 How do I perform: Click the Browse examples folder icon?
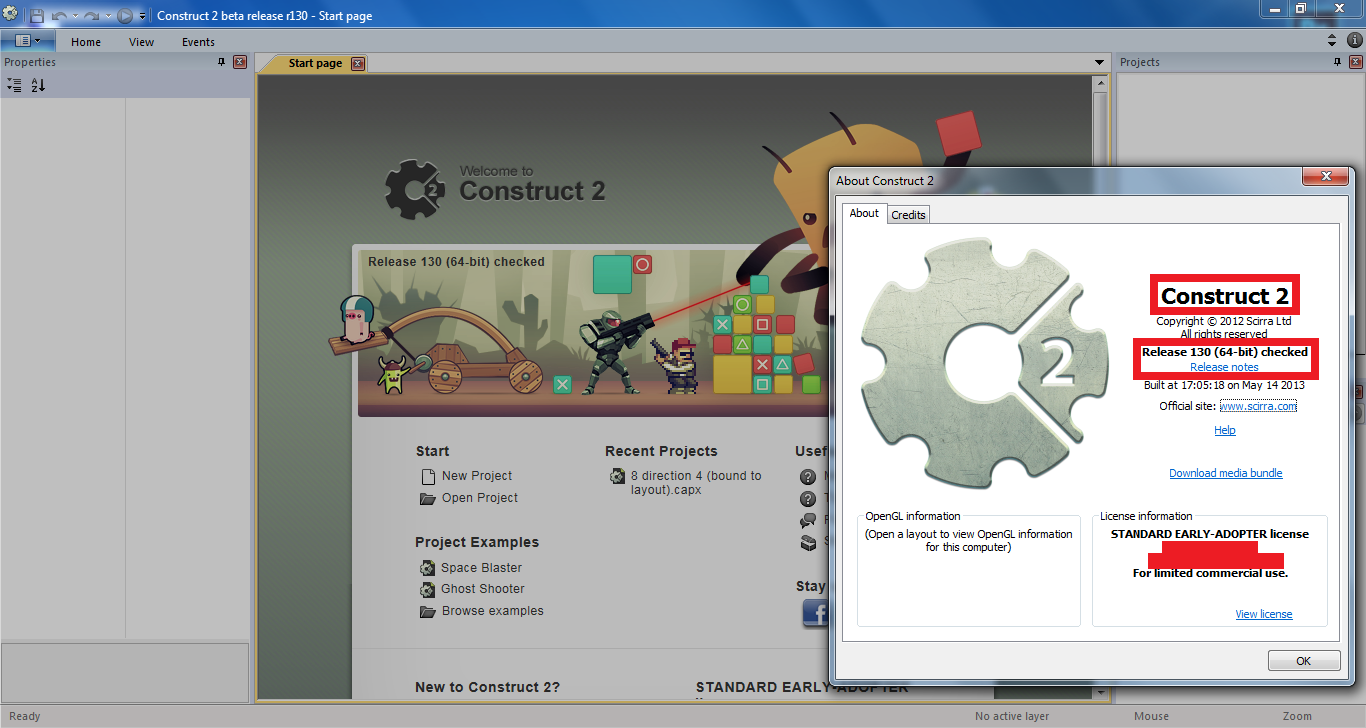coord(428,611)
